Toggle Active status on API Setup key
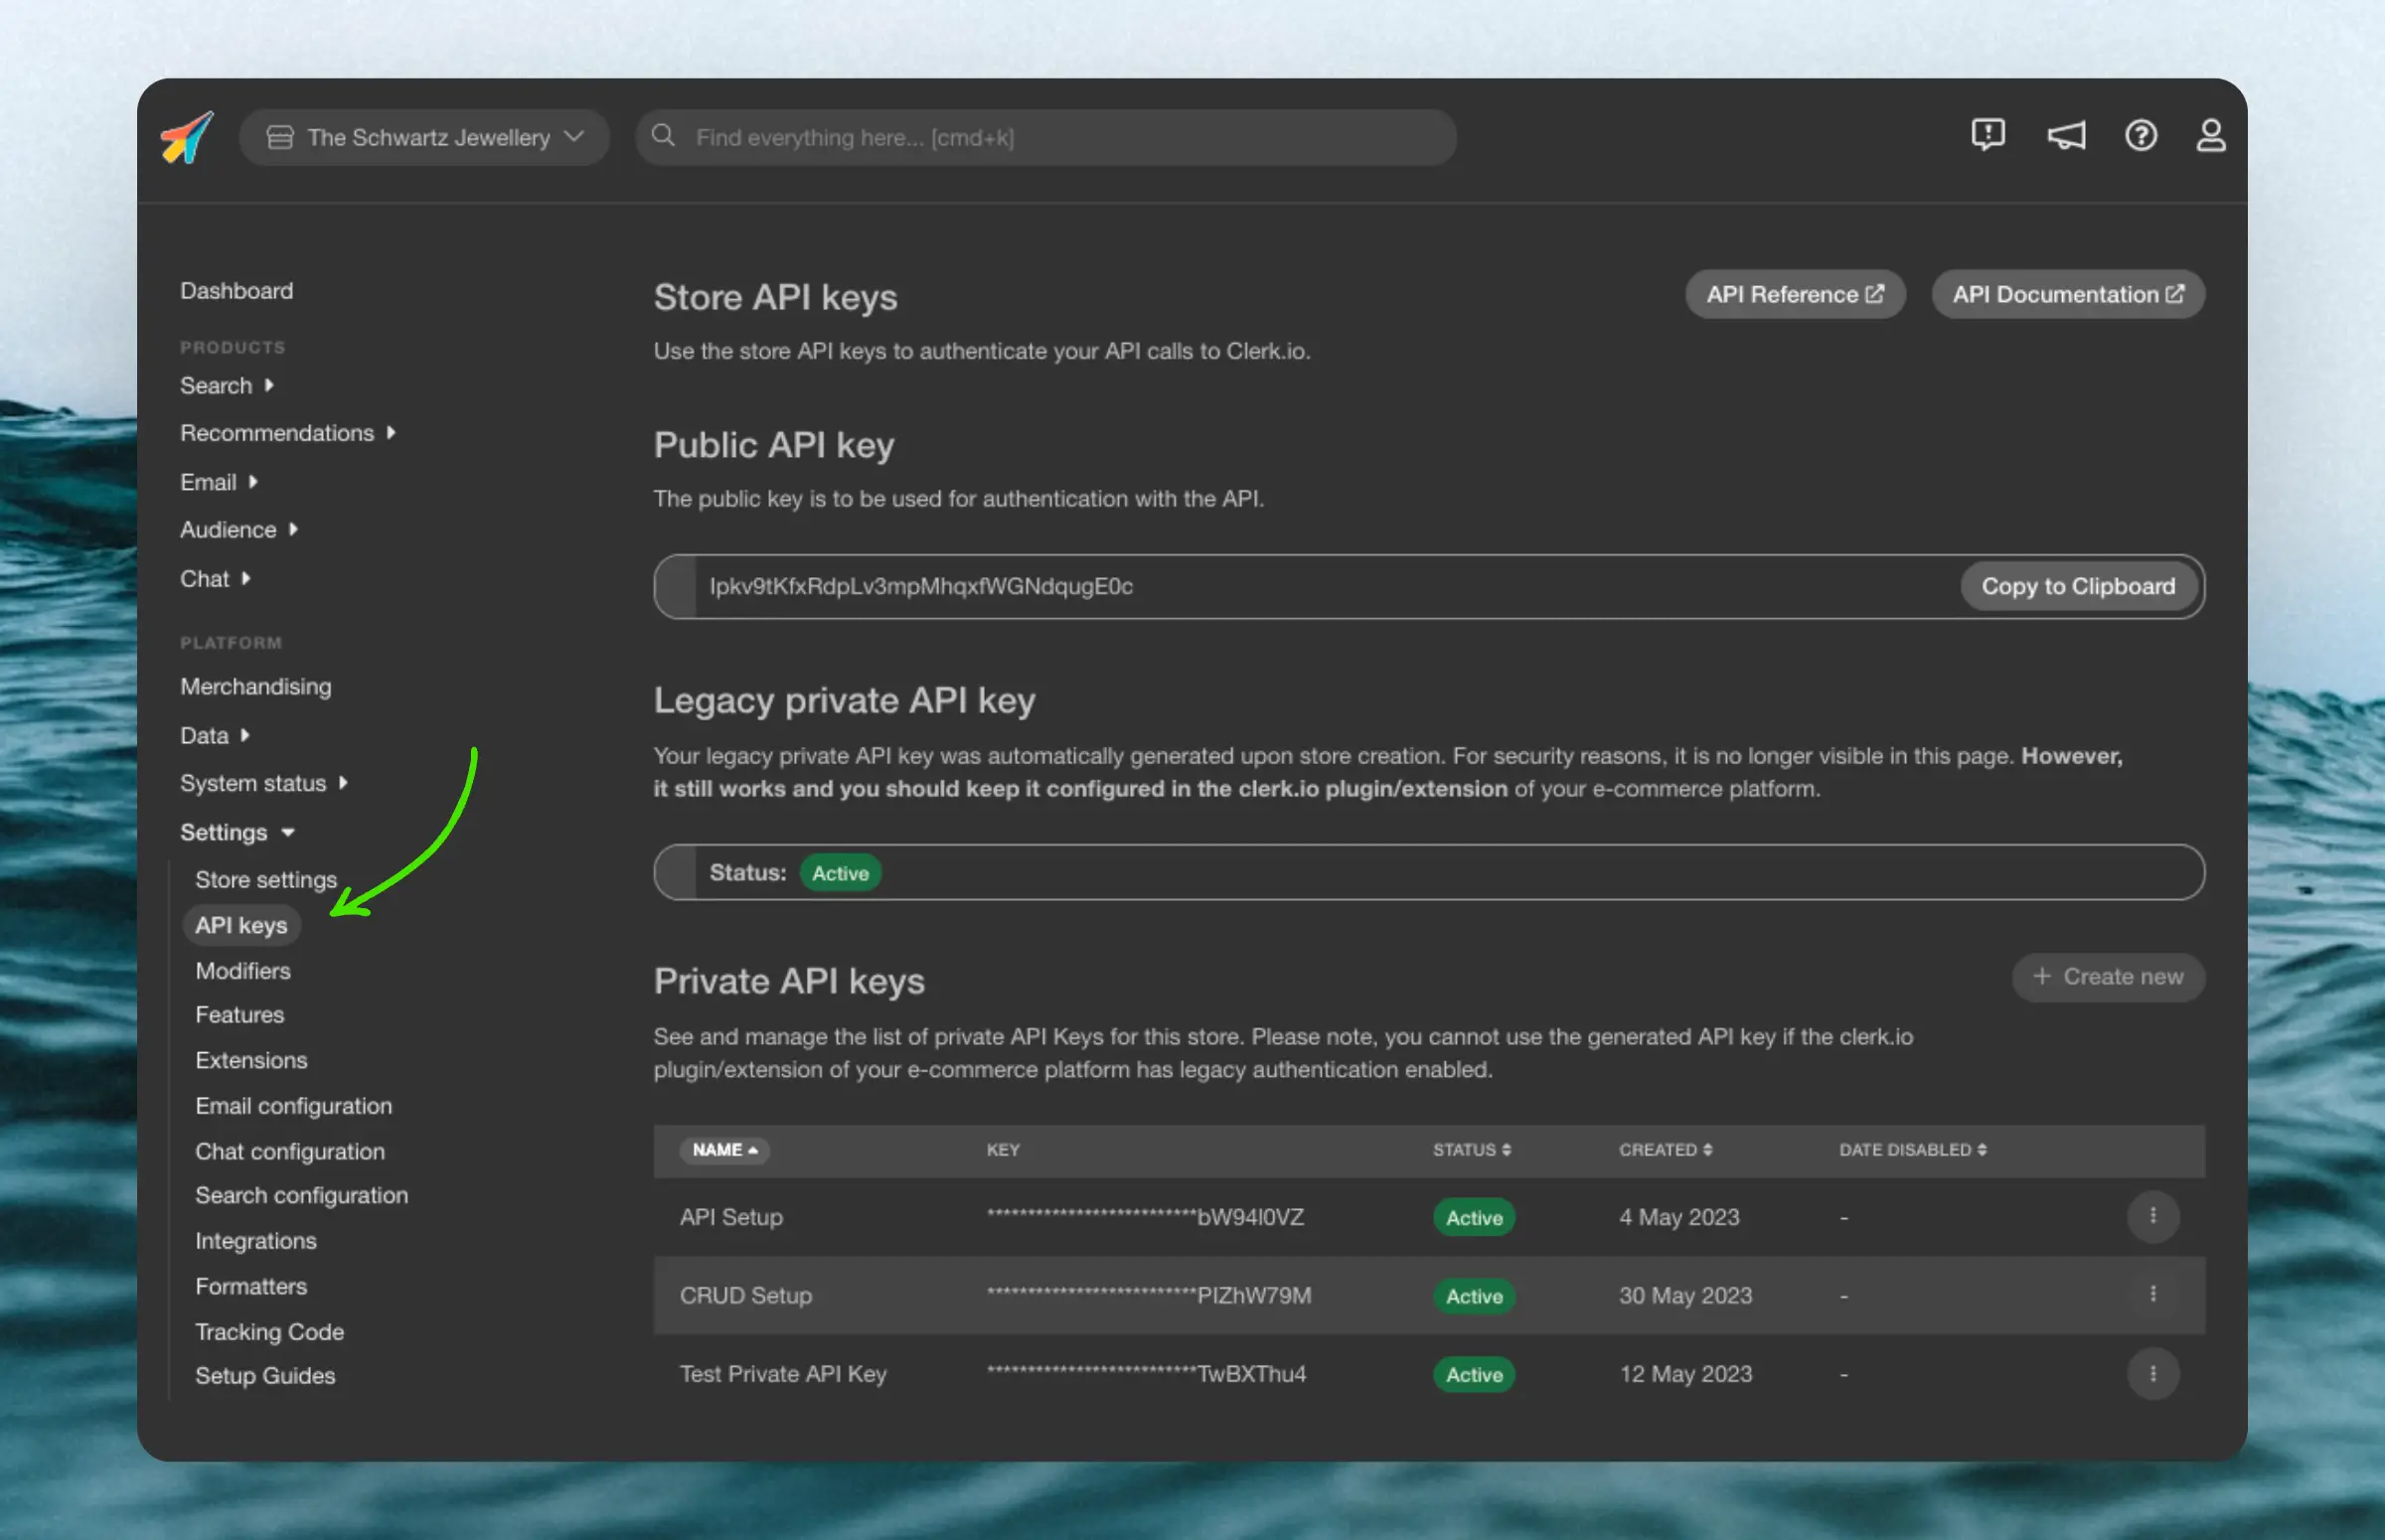Viewport: 2385px width, 1540px height. click(x=1473, y=1217)
